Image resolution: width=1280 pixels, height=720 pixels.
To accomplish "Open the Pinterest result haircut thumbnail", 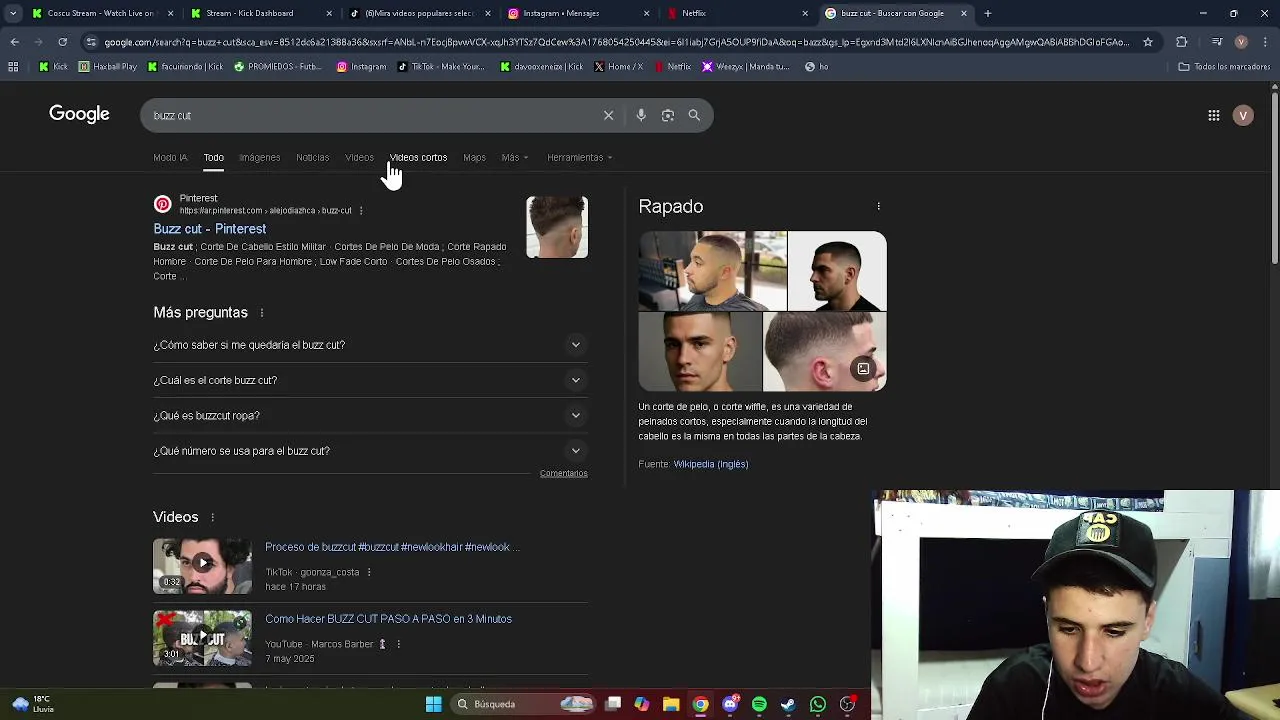I will pyautogui.click(x=557, y=227).
